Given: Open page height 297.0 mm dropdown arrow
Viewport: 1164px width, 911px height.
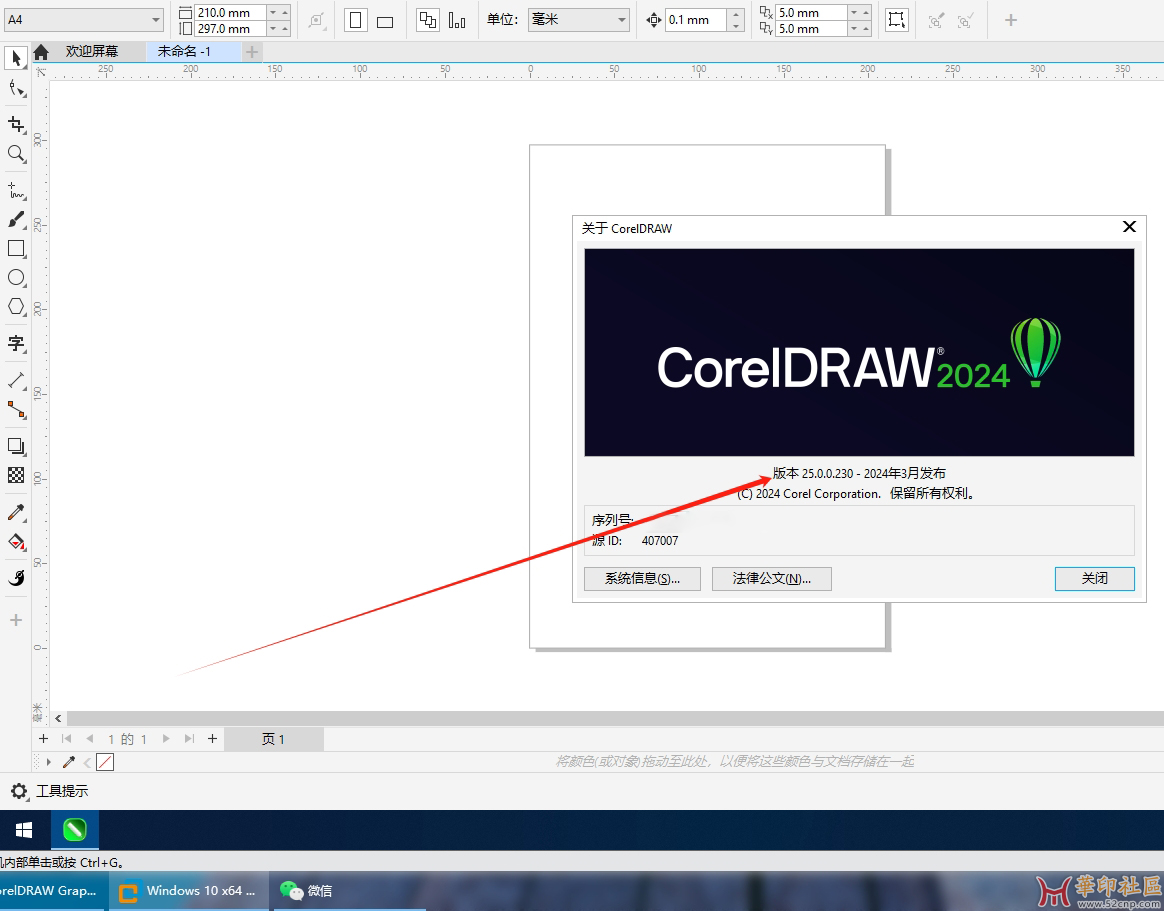Looking at the screenshot, I should (272, 28).
